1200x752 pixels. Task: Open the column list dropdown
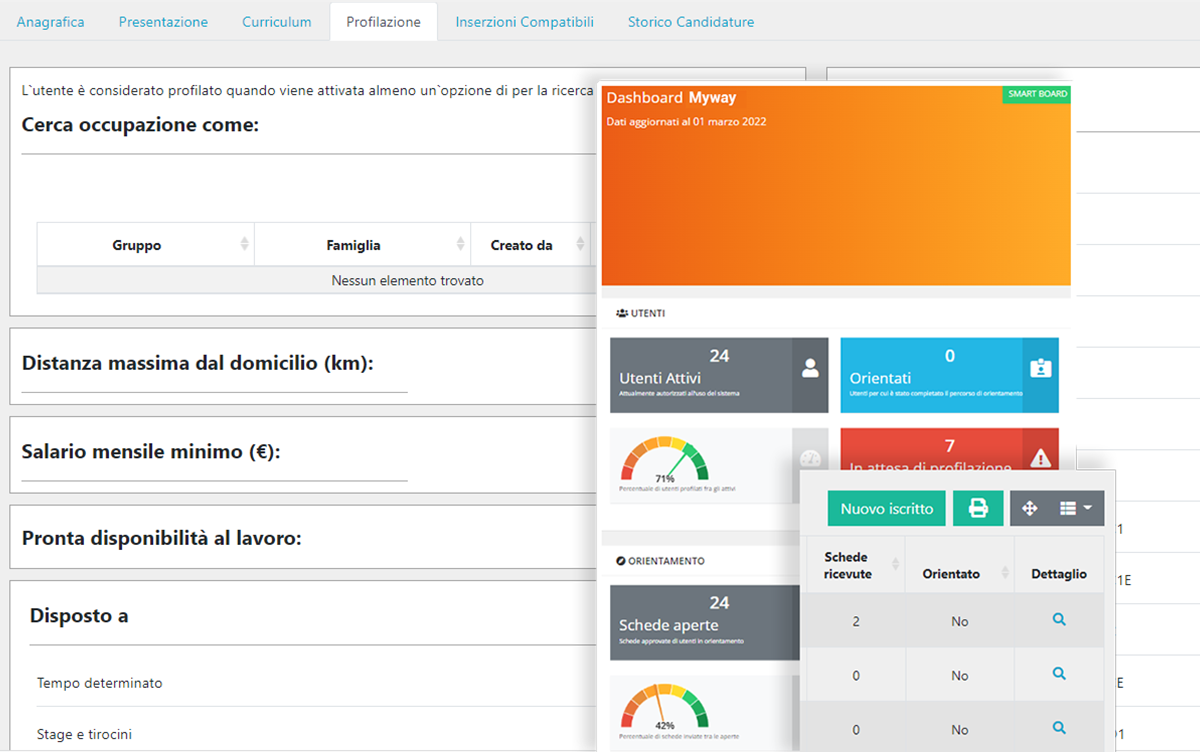pyautogui.click(x=1075, y=508)
